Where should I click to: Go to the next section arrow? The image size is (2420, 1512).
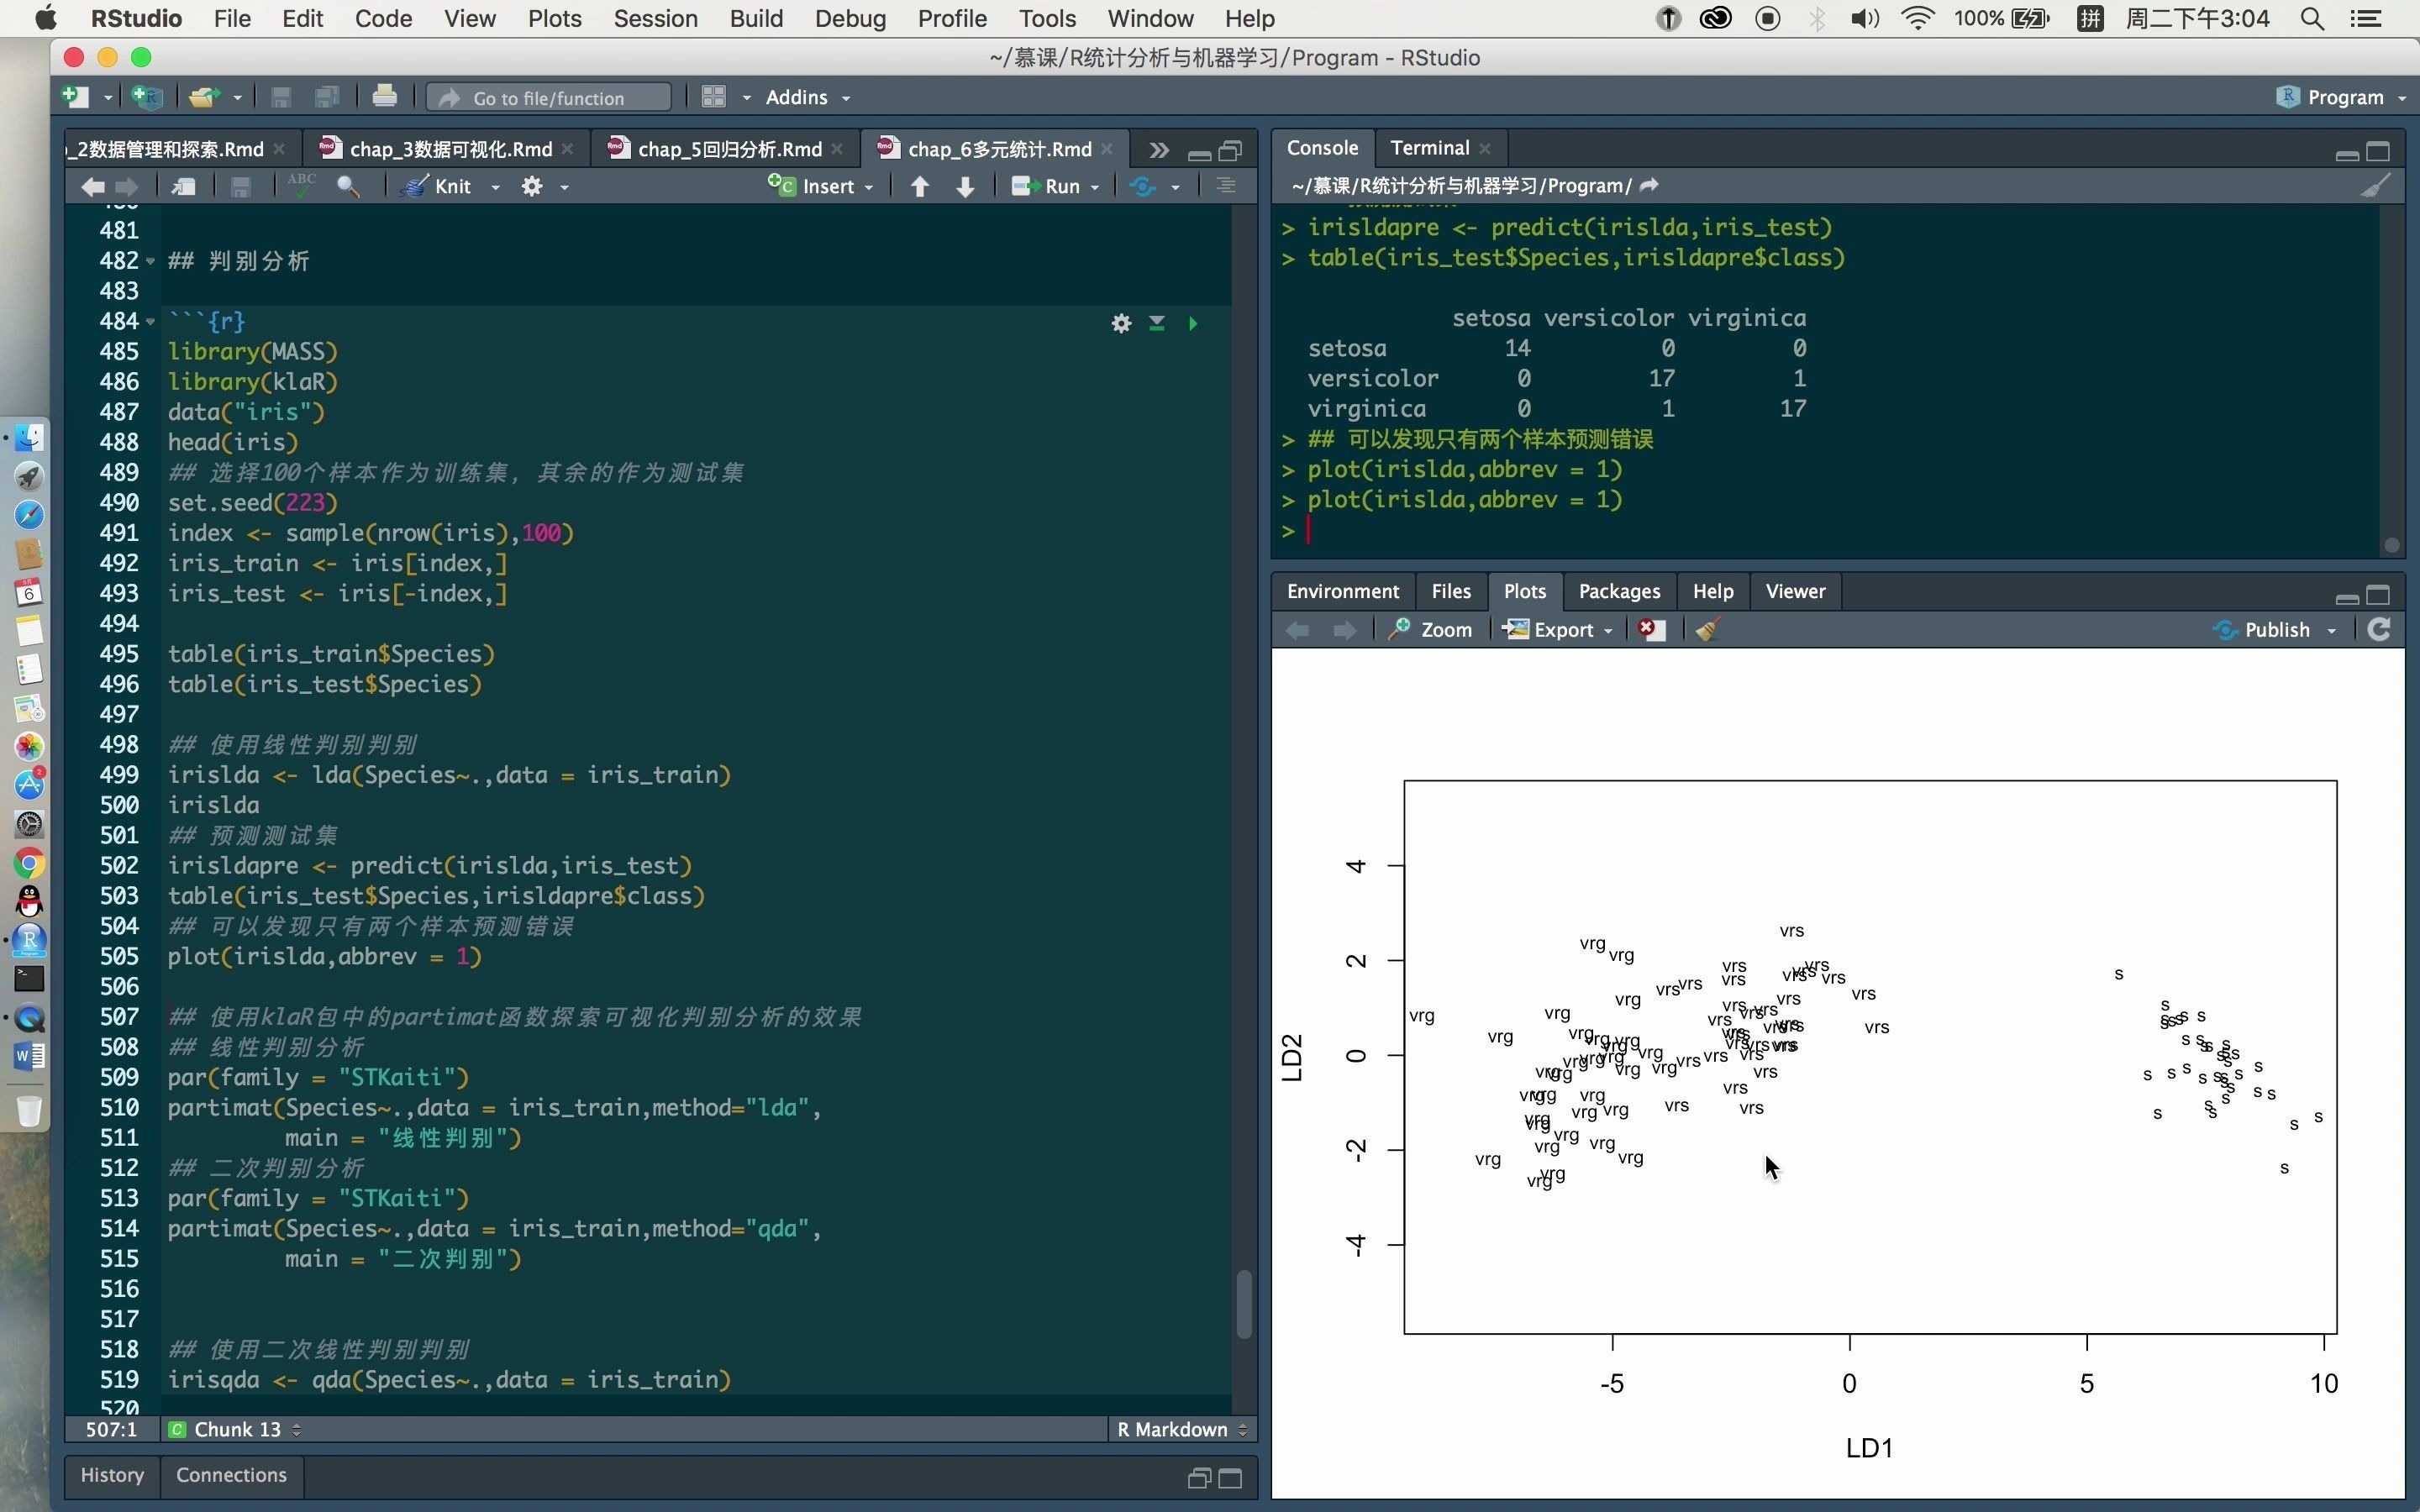965,186
